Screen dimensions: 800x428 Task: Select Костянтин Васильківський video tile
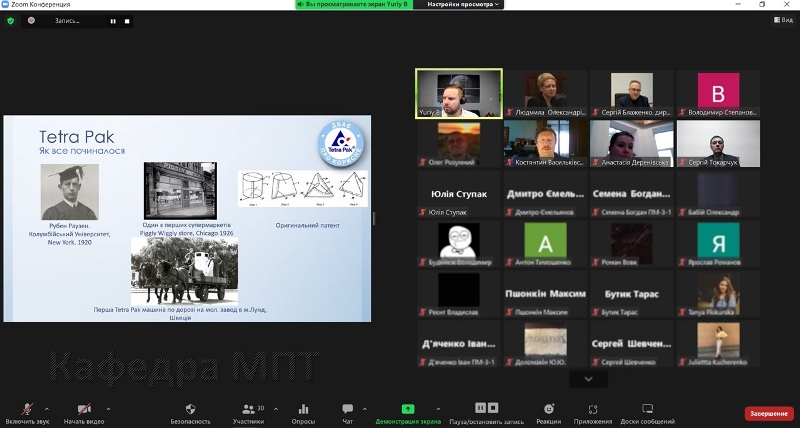(545, 144)
